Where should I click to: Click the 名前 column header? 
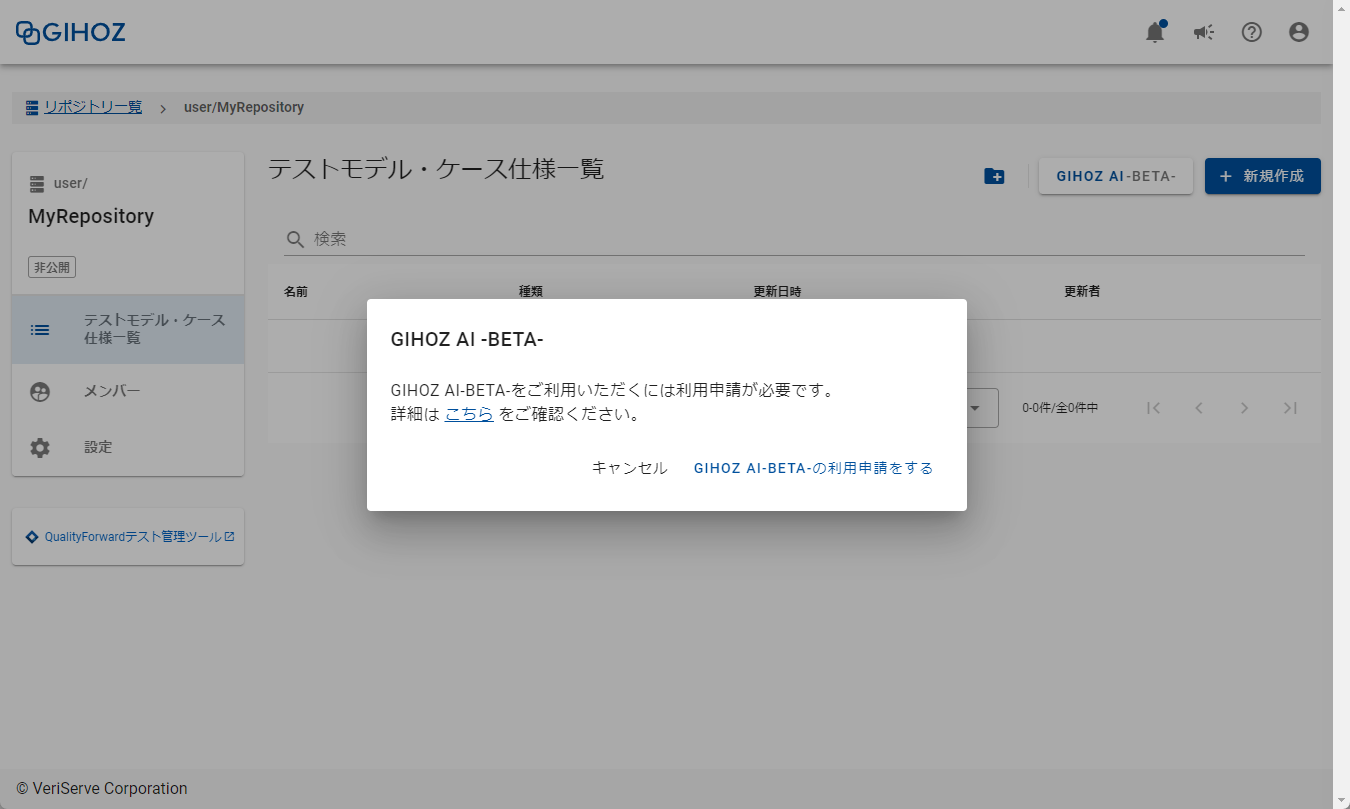[295, 292]
